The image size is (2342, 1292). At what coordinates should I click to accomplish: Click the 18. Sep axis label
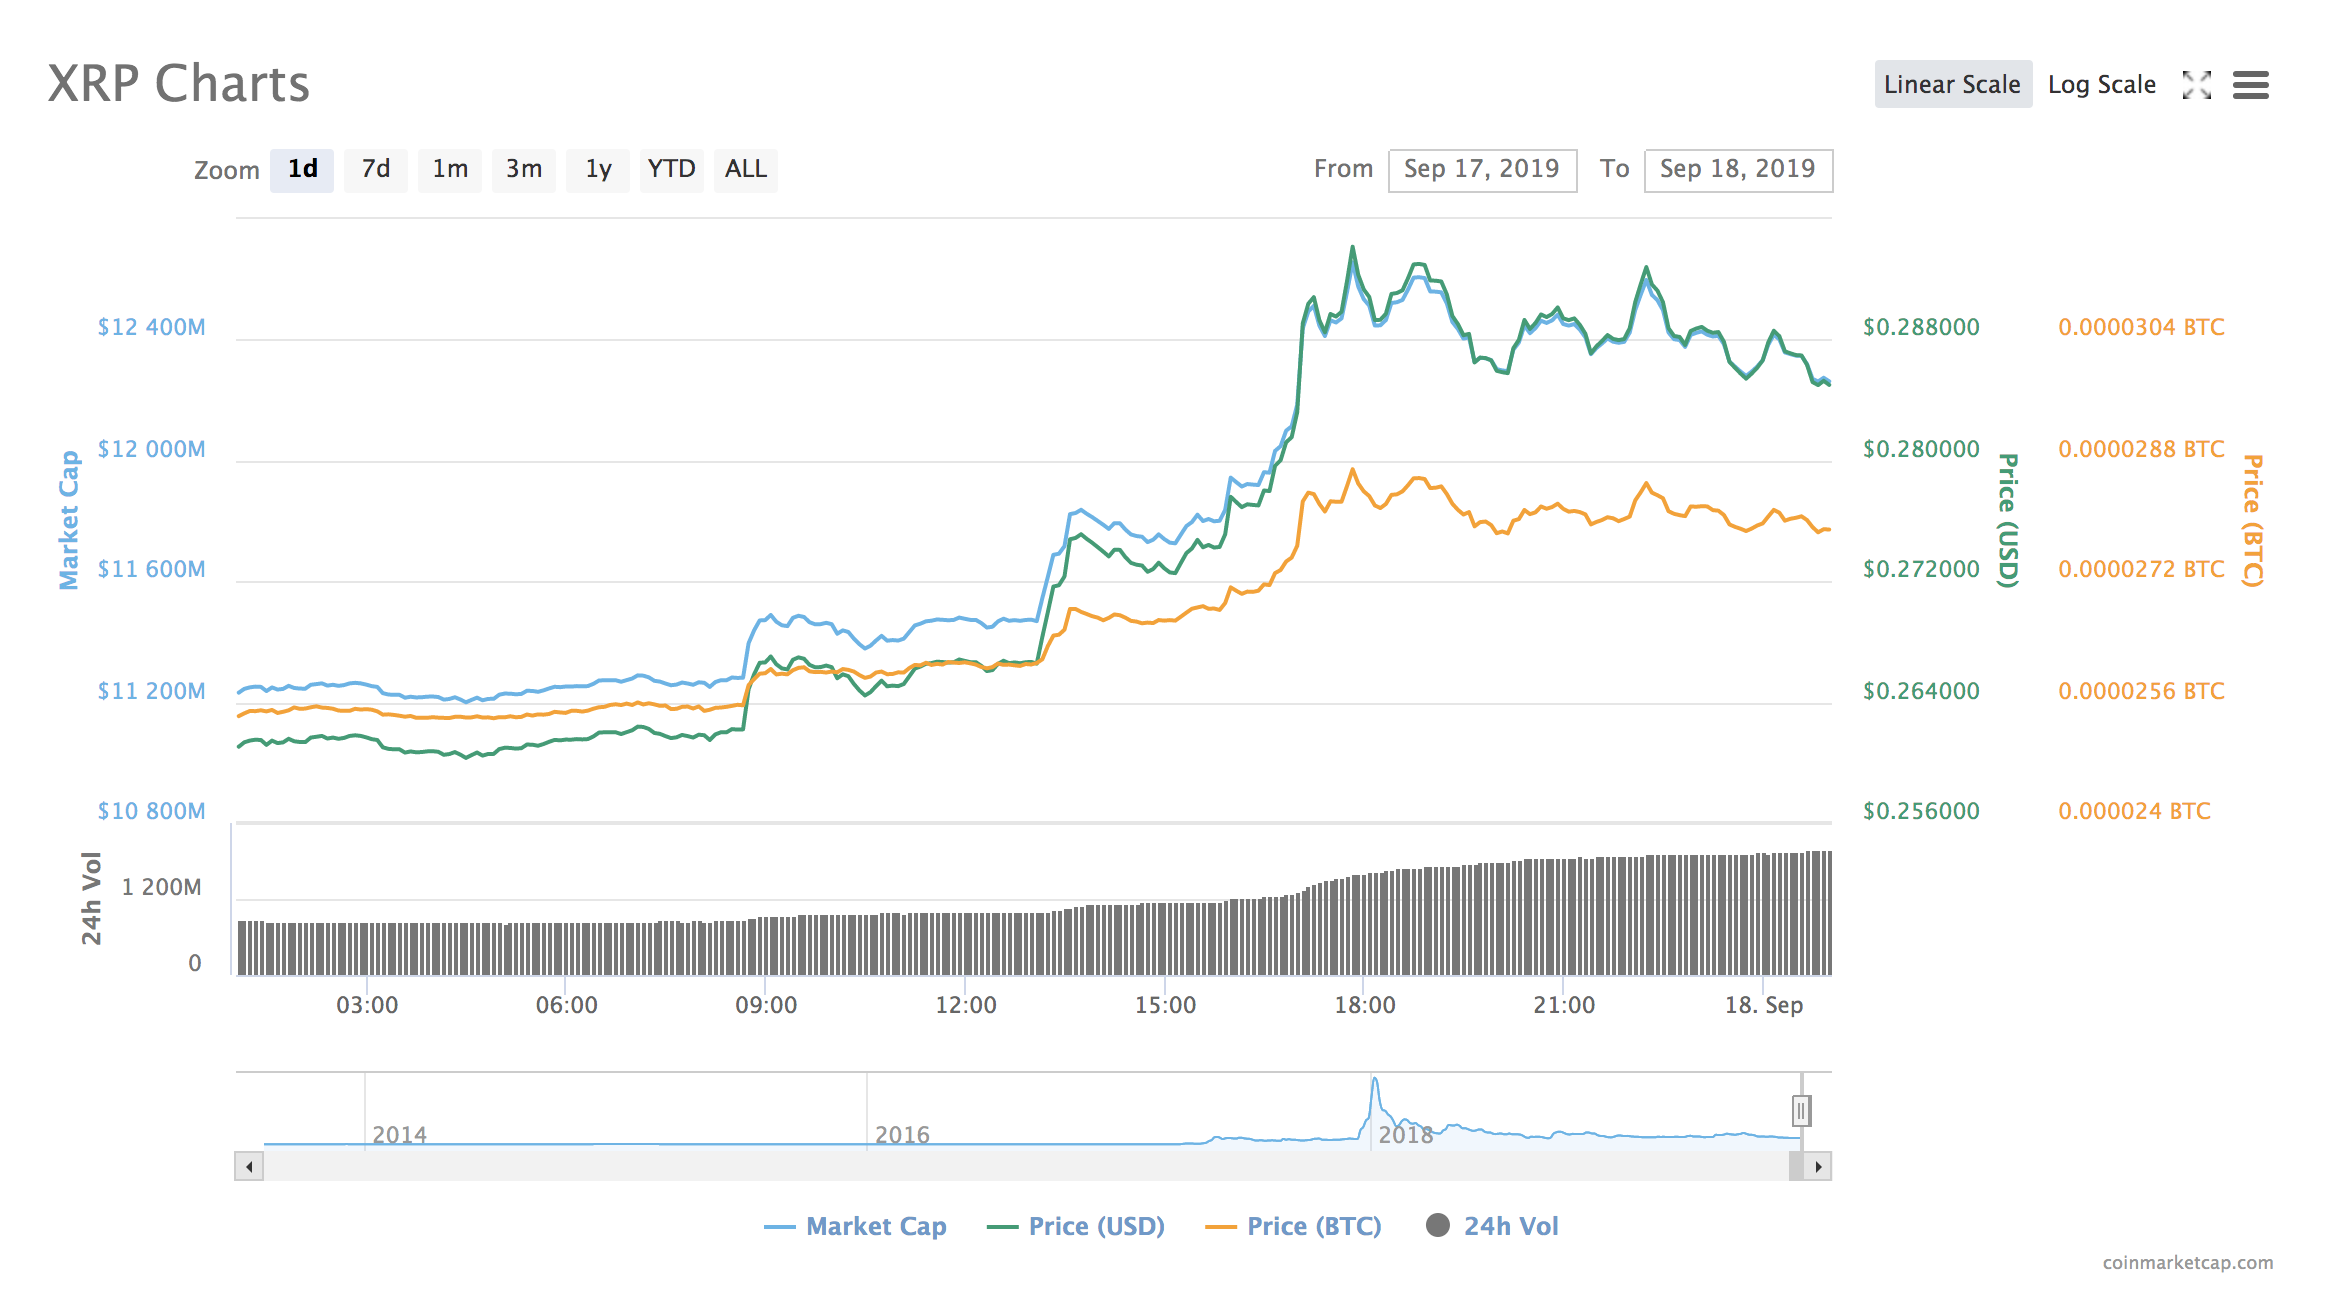1763,1005
